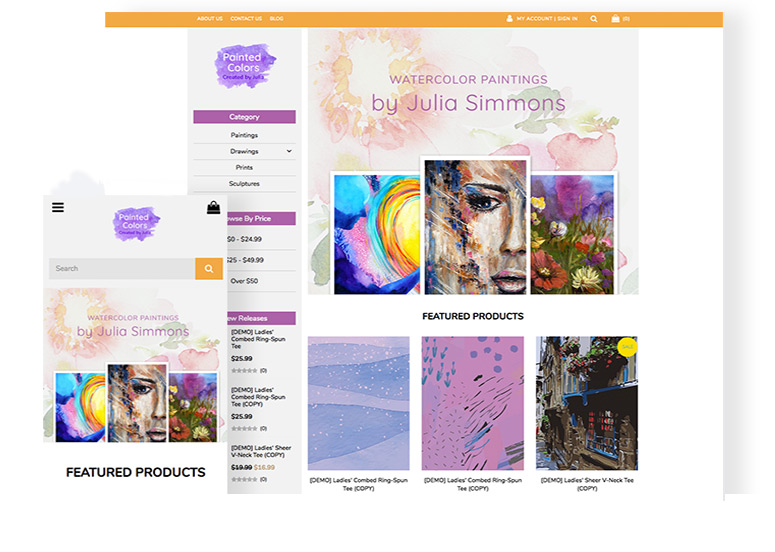Focus the mobile Search input field
The height and width of the screenshot is (552, 775).
(x=122, y=268)
